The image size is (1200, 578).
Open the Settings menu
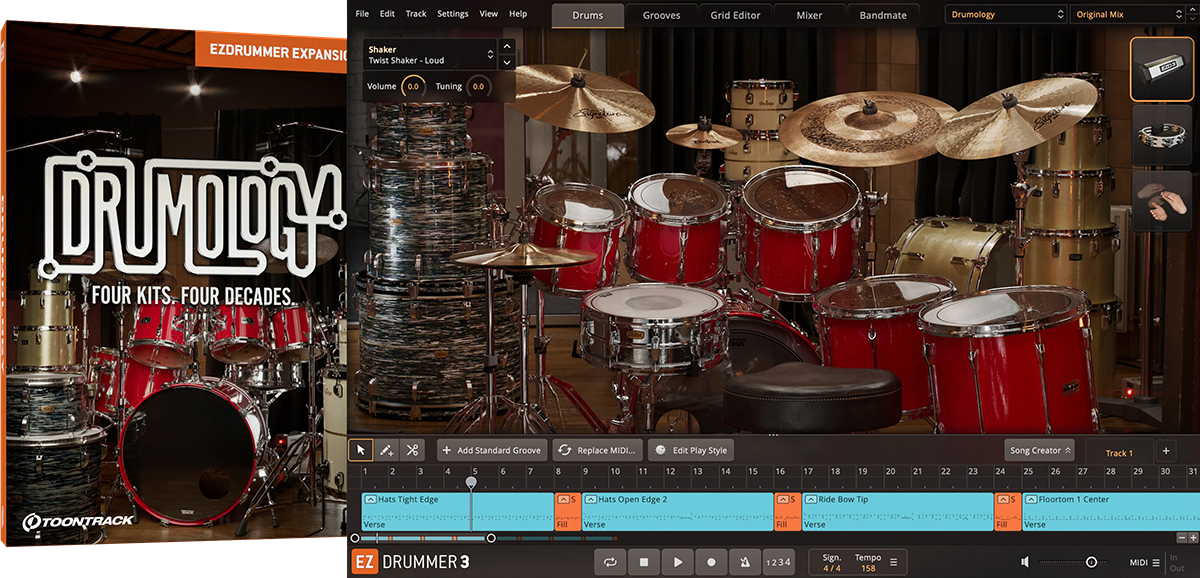tap(453, 14)
